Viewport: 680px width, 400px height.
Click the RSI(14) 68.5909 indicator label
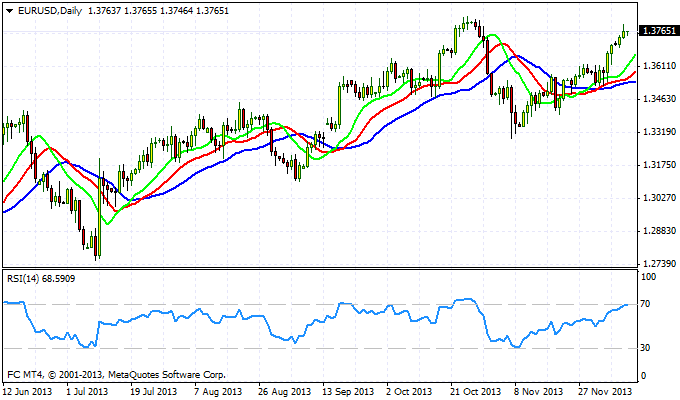41,279
